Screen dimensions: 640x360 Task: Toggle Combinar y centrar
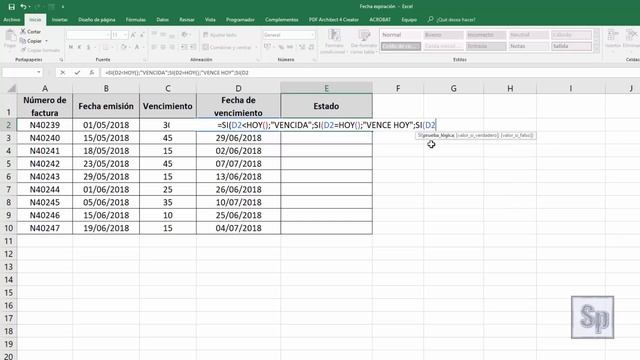point(227,47)
